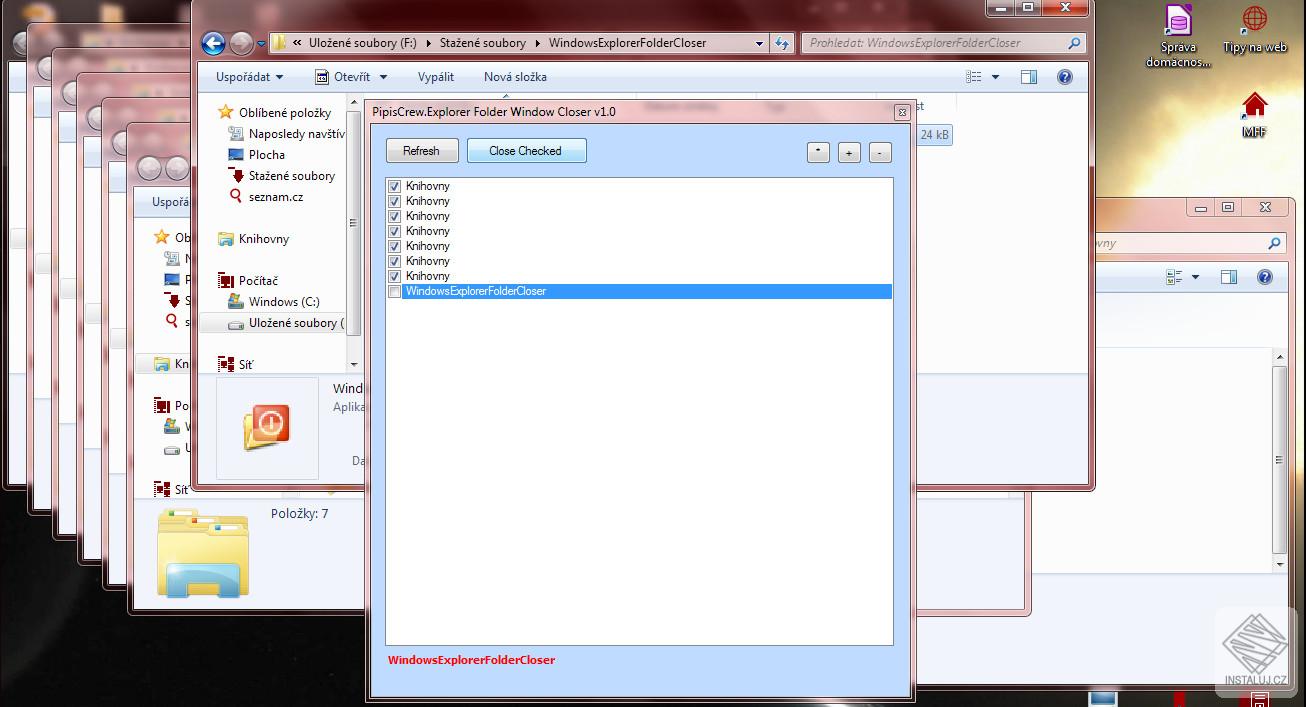Open the view options dropdown in the front Explorer
Image resolution: width=1306 pixels, height=707 pixels.
point(996,77)
